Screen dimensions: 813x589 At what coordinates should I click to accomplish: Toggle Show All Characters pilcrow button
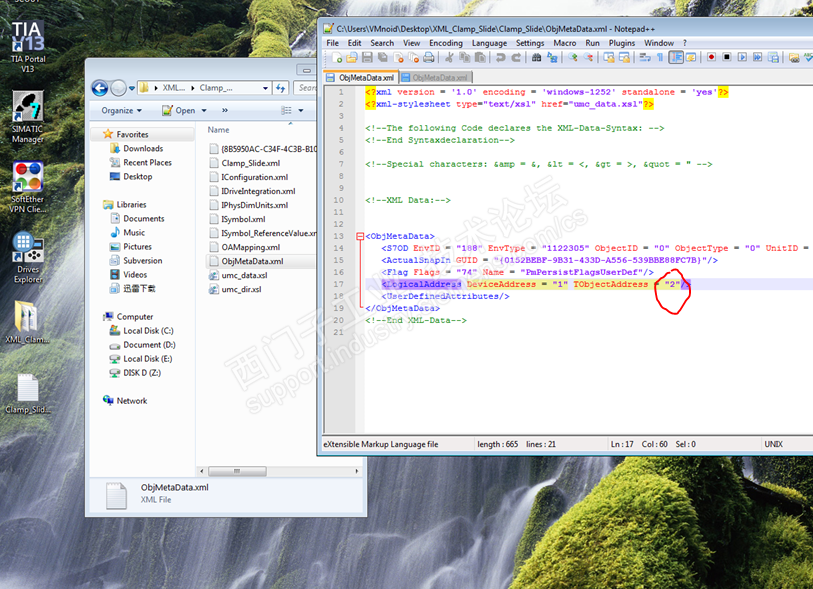(x=661, y=58)
